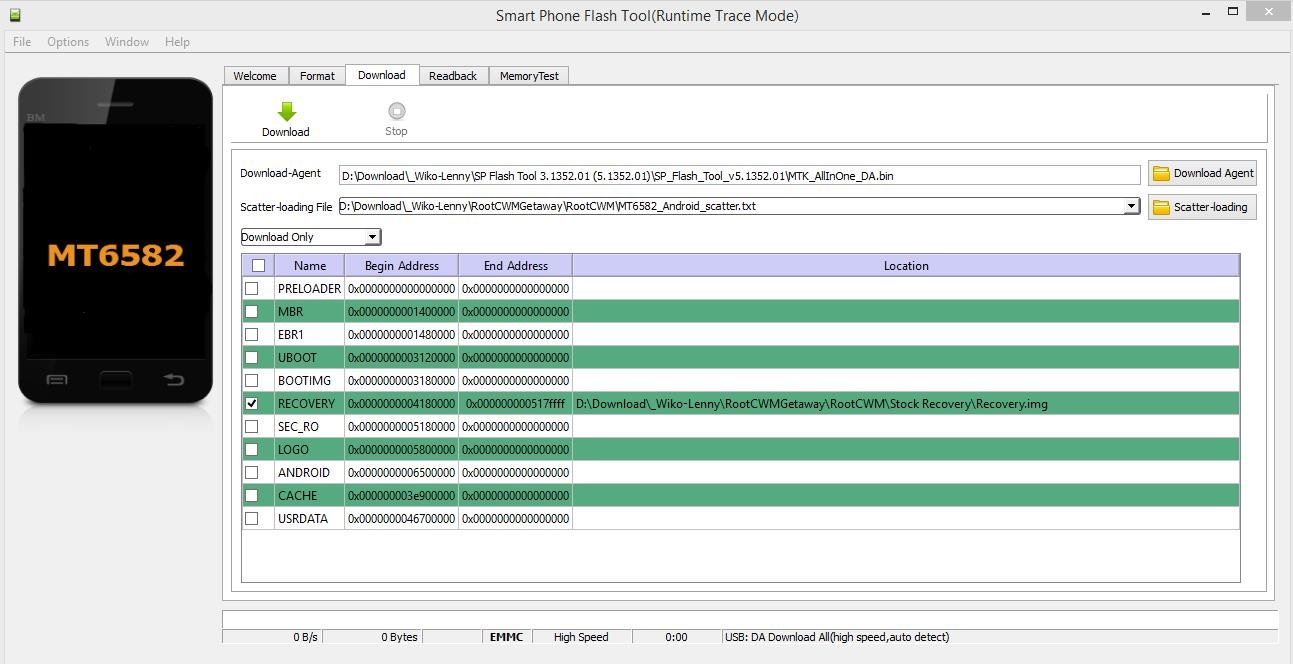1293x664 pixels.
Task: Click begin address 0x0000000004180000
Action: coord(401,403)
